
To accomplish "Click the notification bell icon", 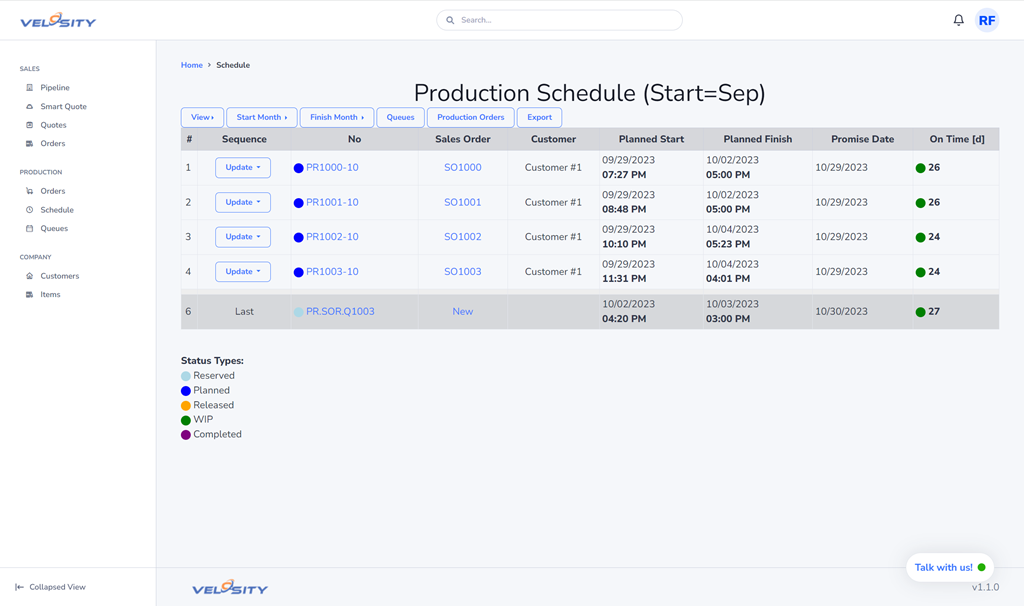I will tap(958, 20).
